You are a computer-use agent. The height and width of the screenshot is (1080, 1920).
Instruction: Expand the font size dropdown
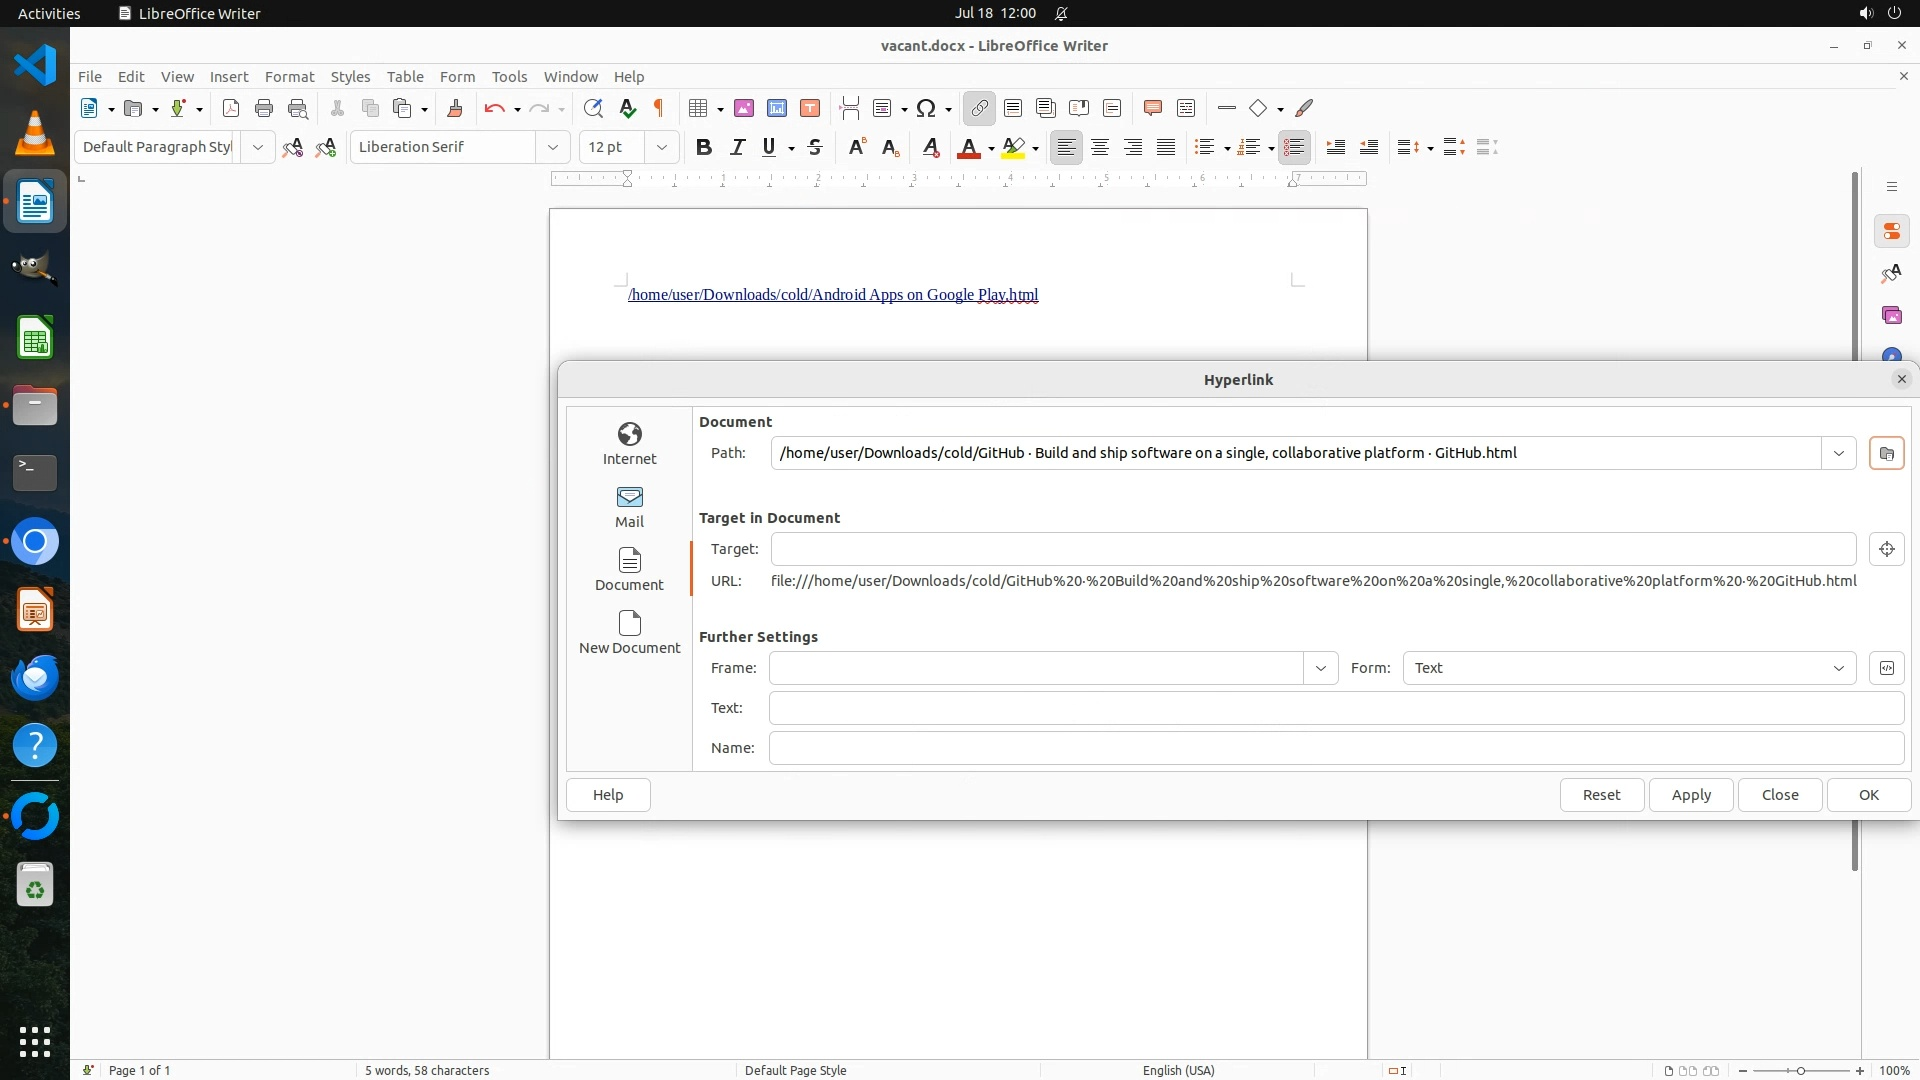pyautogui.click(x=661, y=147)
